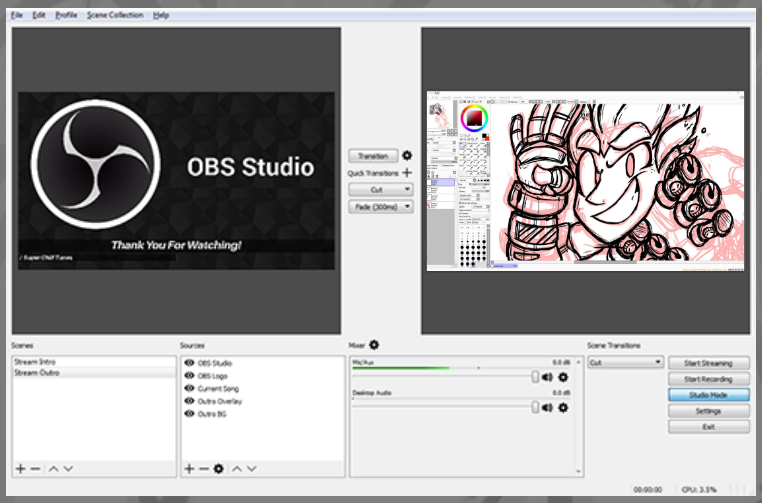Open source properties gear icon
Image resolution: width=762 pixels, height=503 pixels.
click(219, 468)
